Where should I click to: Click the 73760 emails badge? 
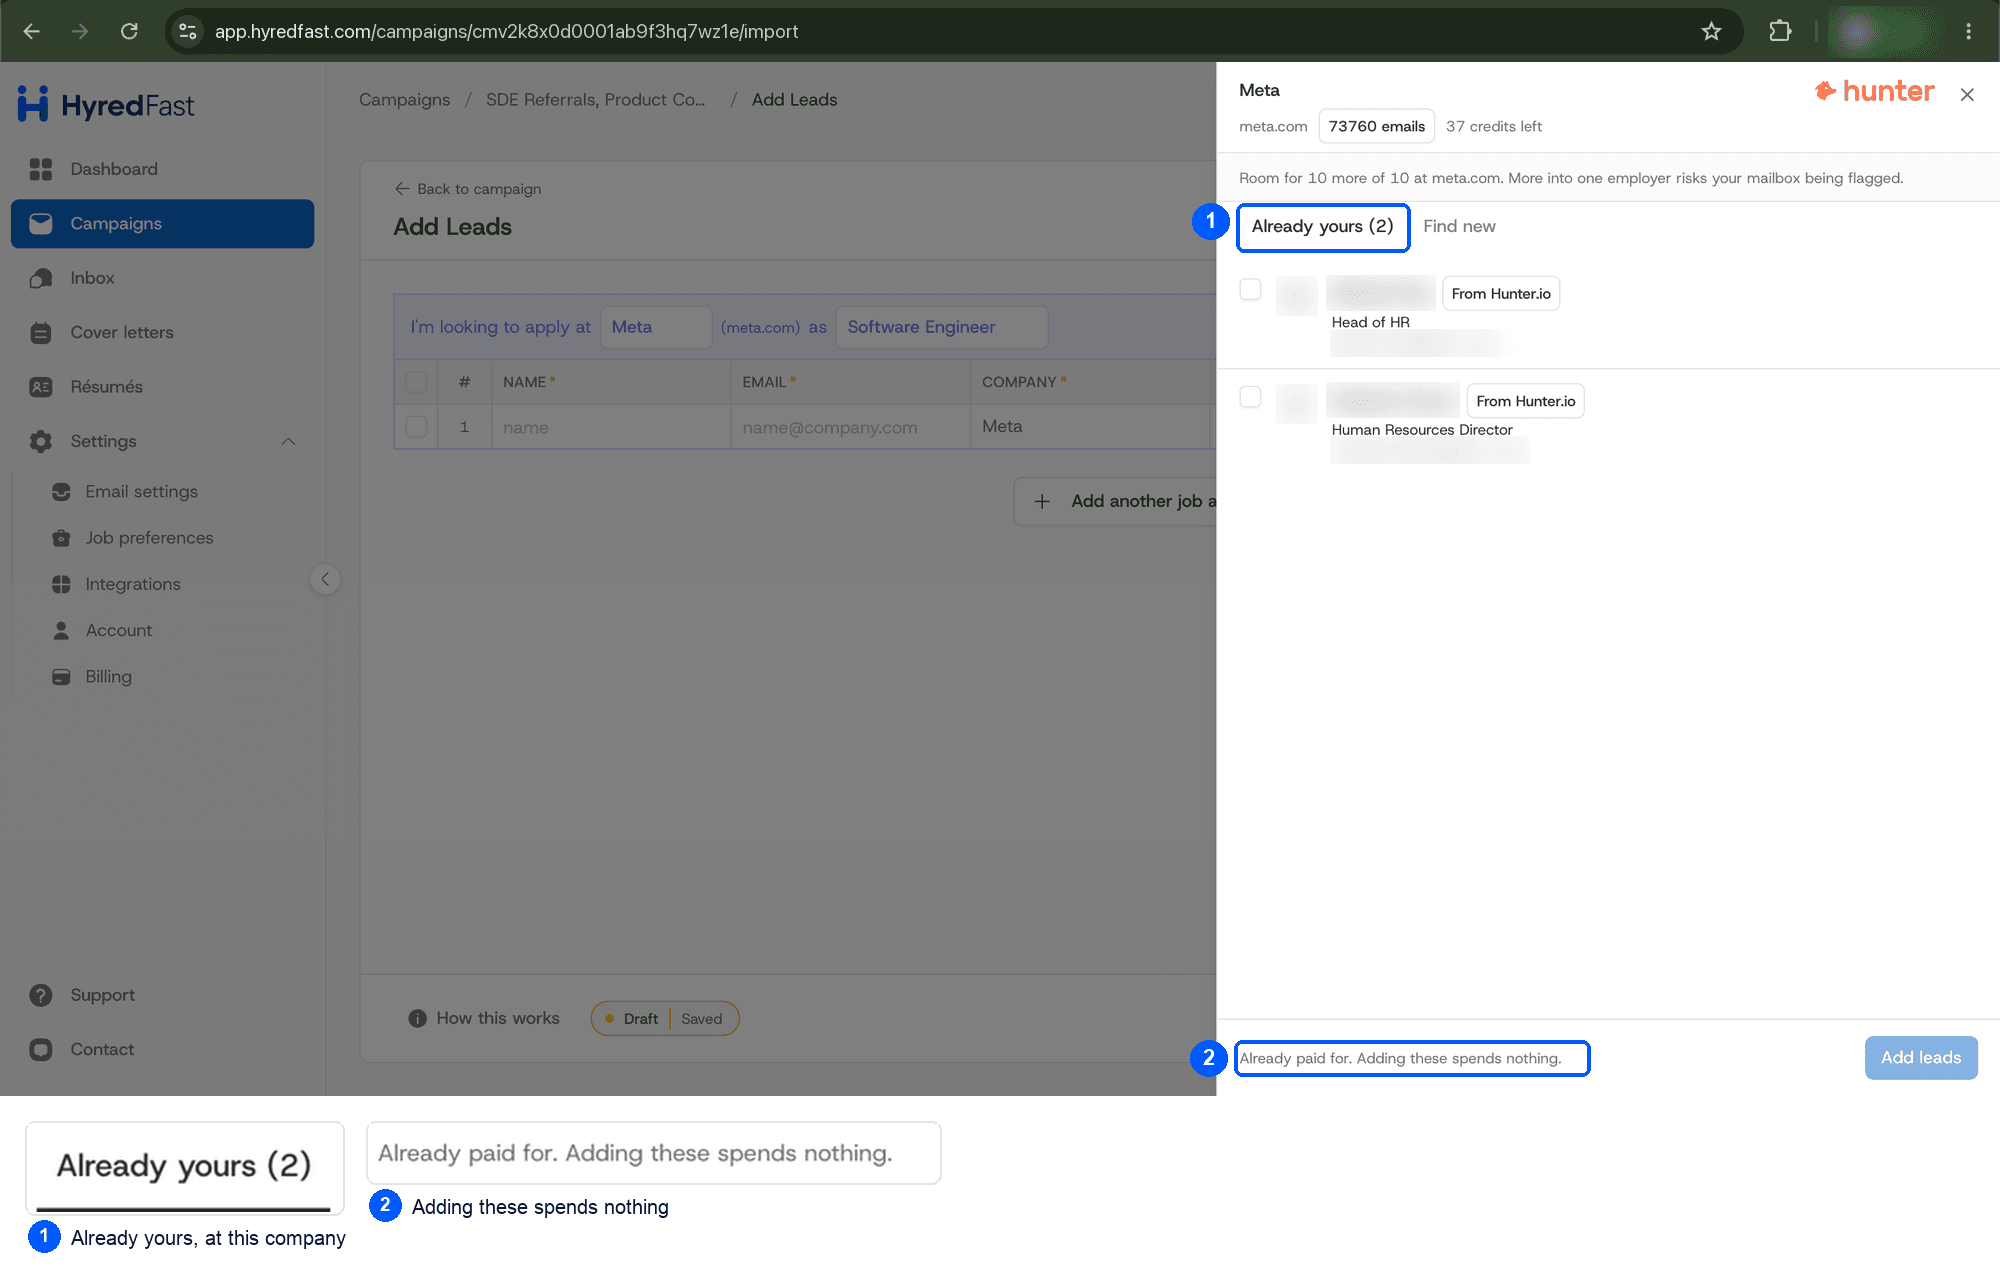[1376, 126]
